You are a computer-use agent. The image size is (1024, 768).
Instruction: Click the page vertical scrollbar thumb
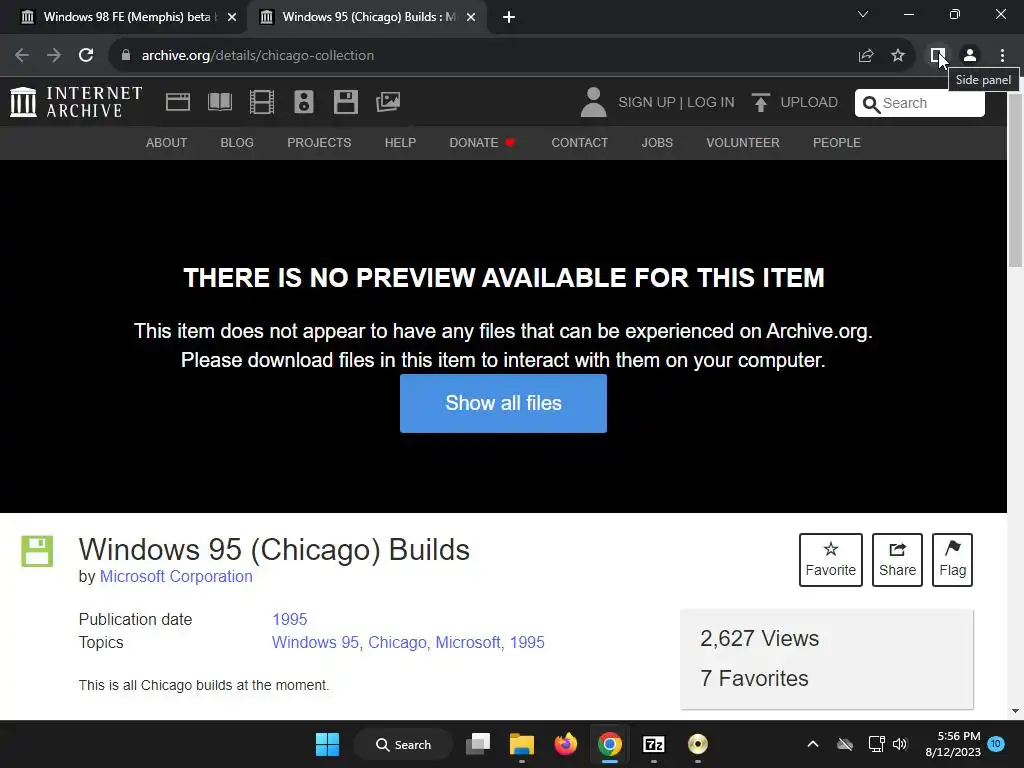click(x=1015, y=181)
